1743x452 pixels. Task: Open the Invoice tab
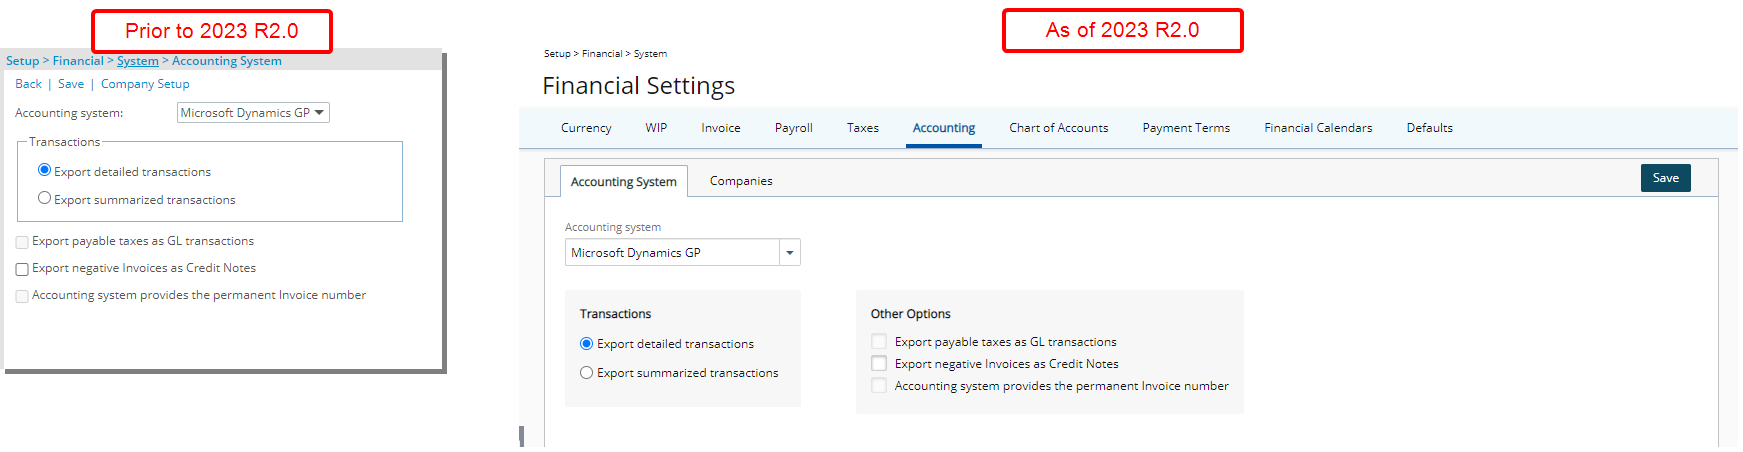click(721, 128)
